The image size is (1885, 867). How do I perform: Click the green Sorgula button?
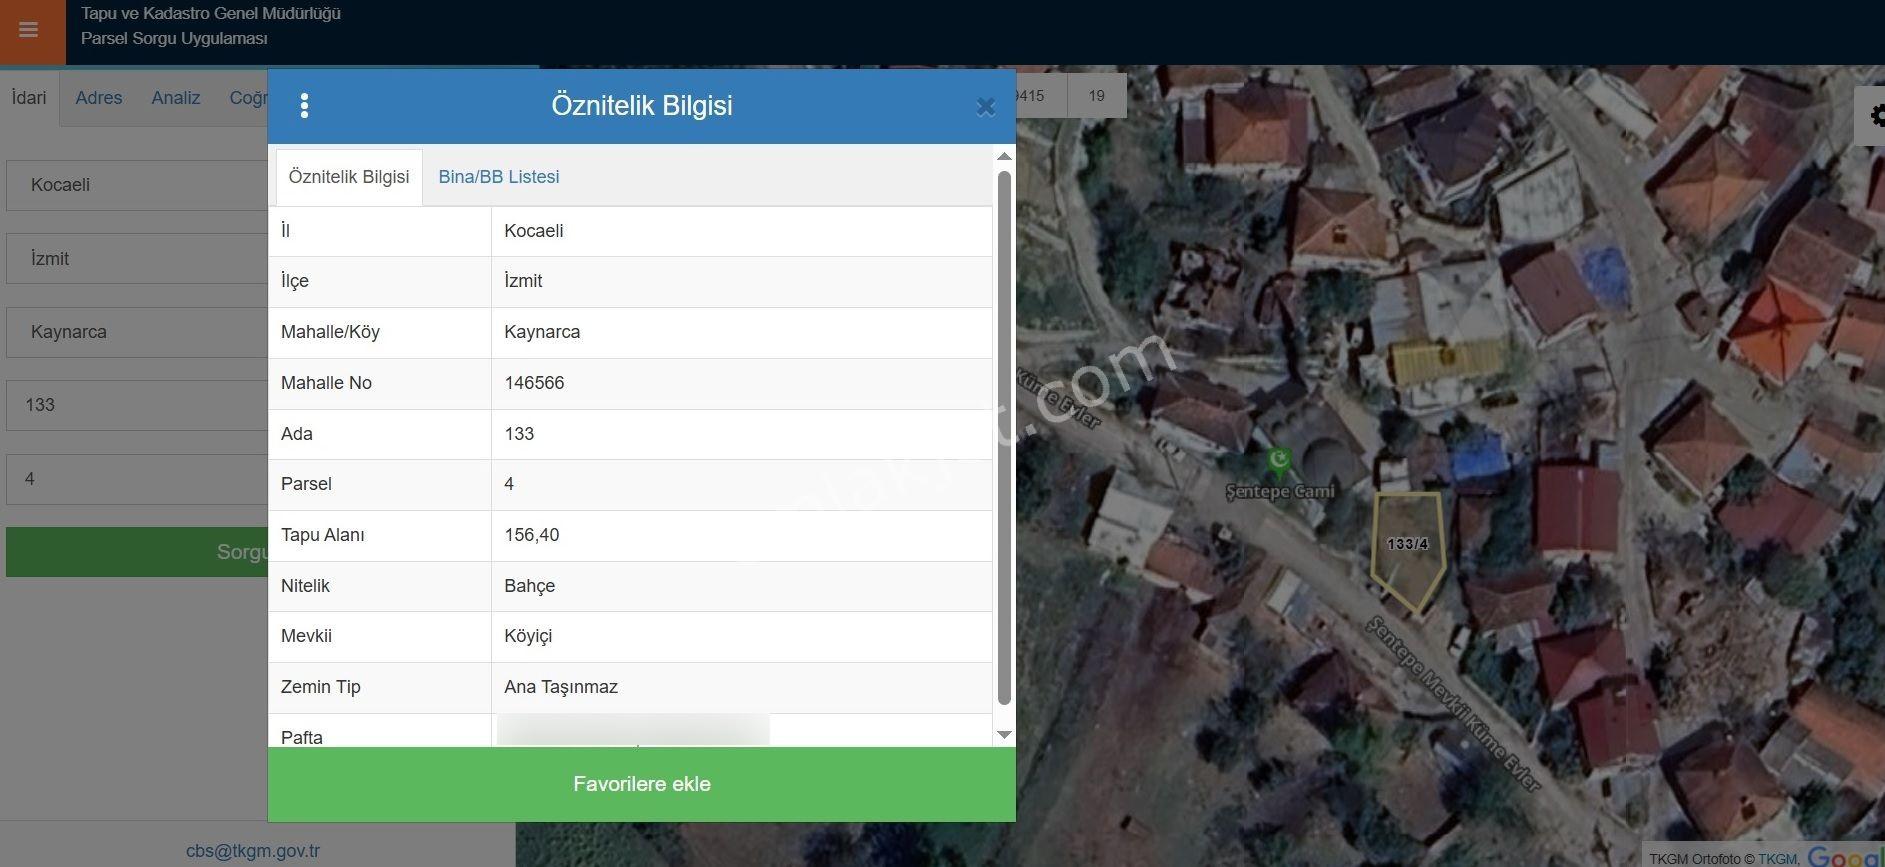[137, 552]
